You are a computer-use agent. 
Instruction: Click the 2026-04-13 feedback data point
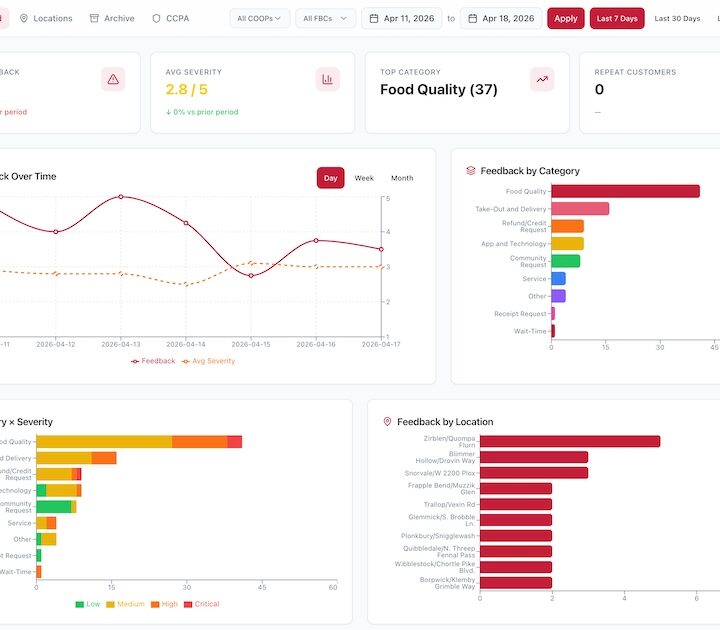point(121,197)
